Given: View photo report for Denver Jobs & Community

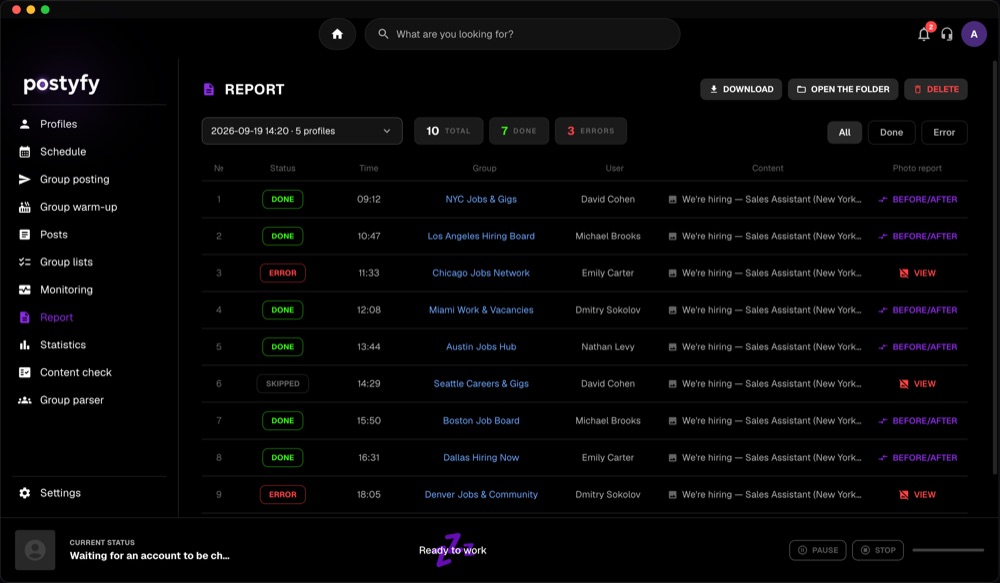Looking at the screenshot, I should pyautogui.click(x=917, y=494).
